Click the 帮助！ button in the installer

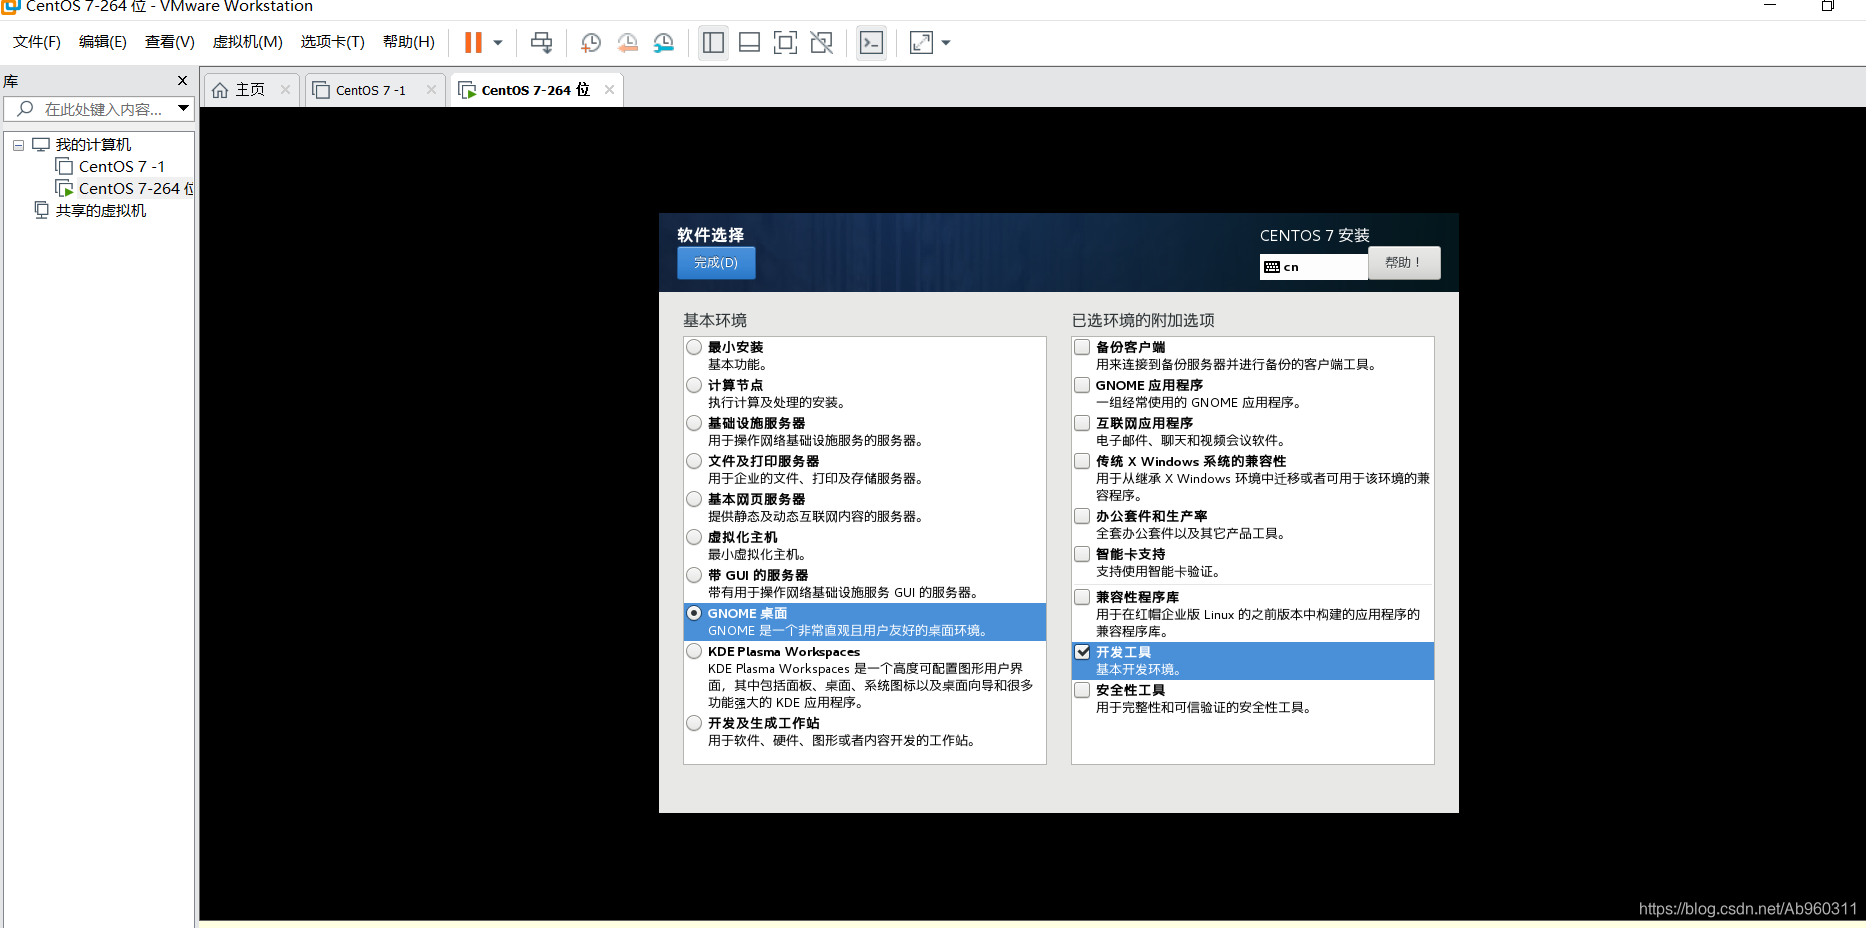point(1404,263)
